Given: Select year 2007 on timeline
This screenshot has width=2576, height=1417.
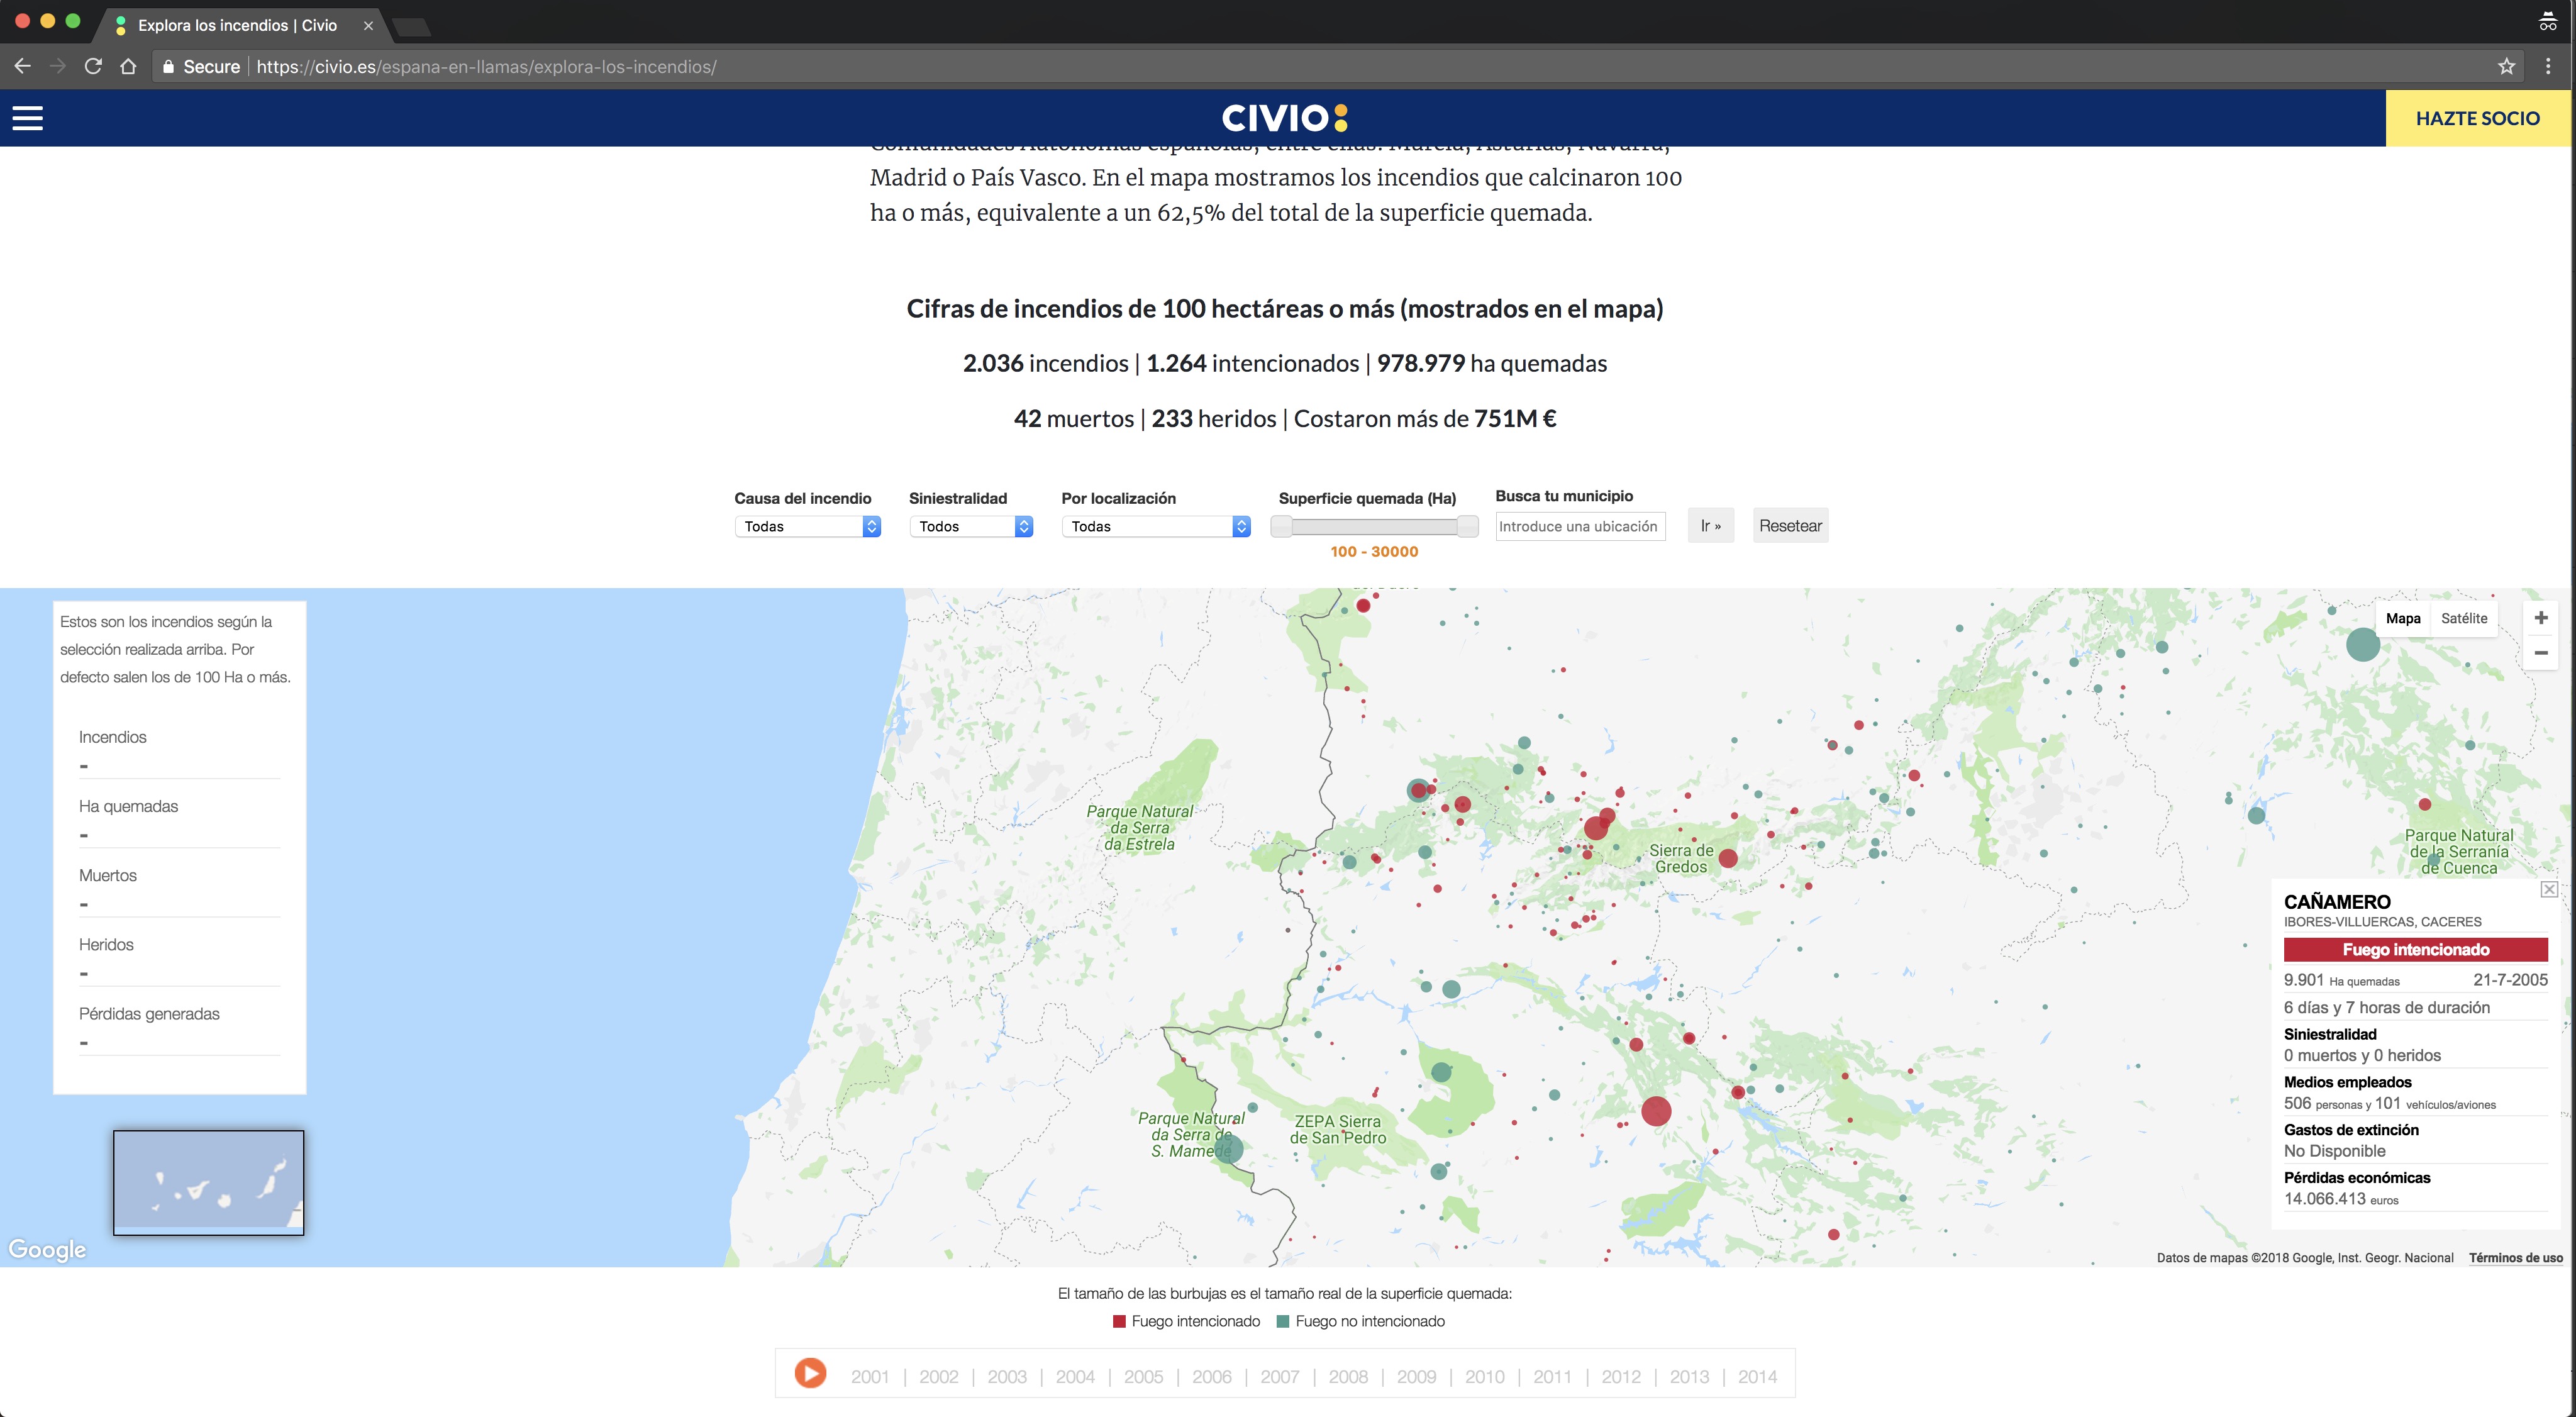Looking at the screenshot, I should coord(1279,1376).
